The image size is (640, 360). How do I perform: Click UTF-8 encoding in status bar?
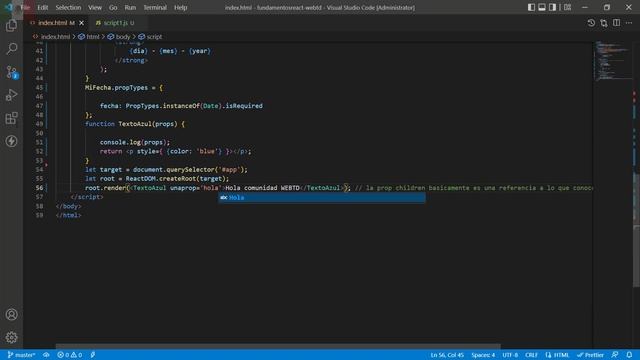[510, 355]
